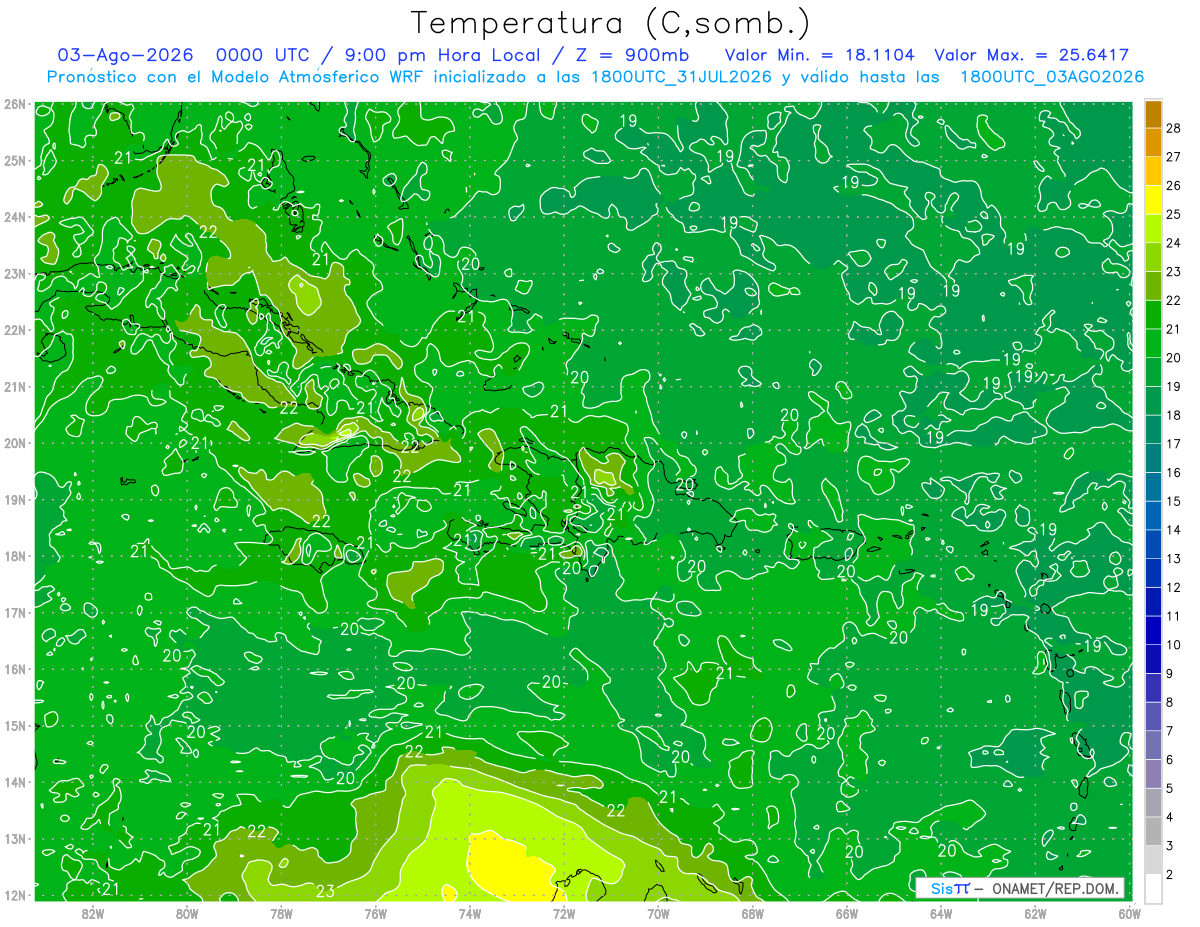
Task: Click the '66W' longitude axis label
Action: 846,913
